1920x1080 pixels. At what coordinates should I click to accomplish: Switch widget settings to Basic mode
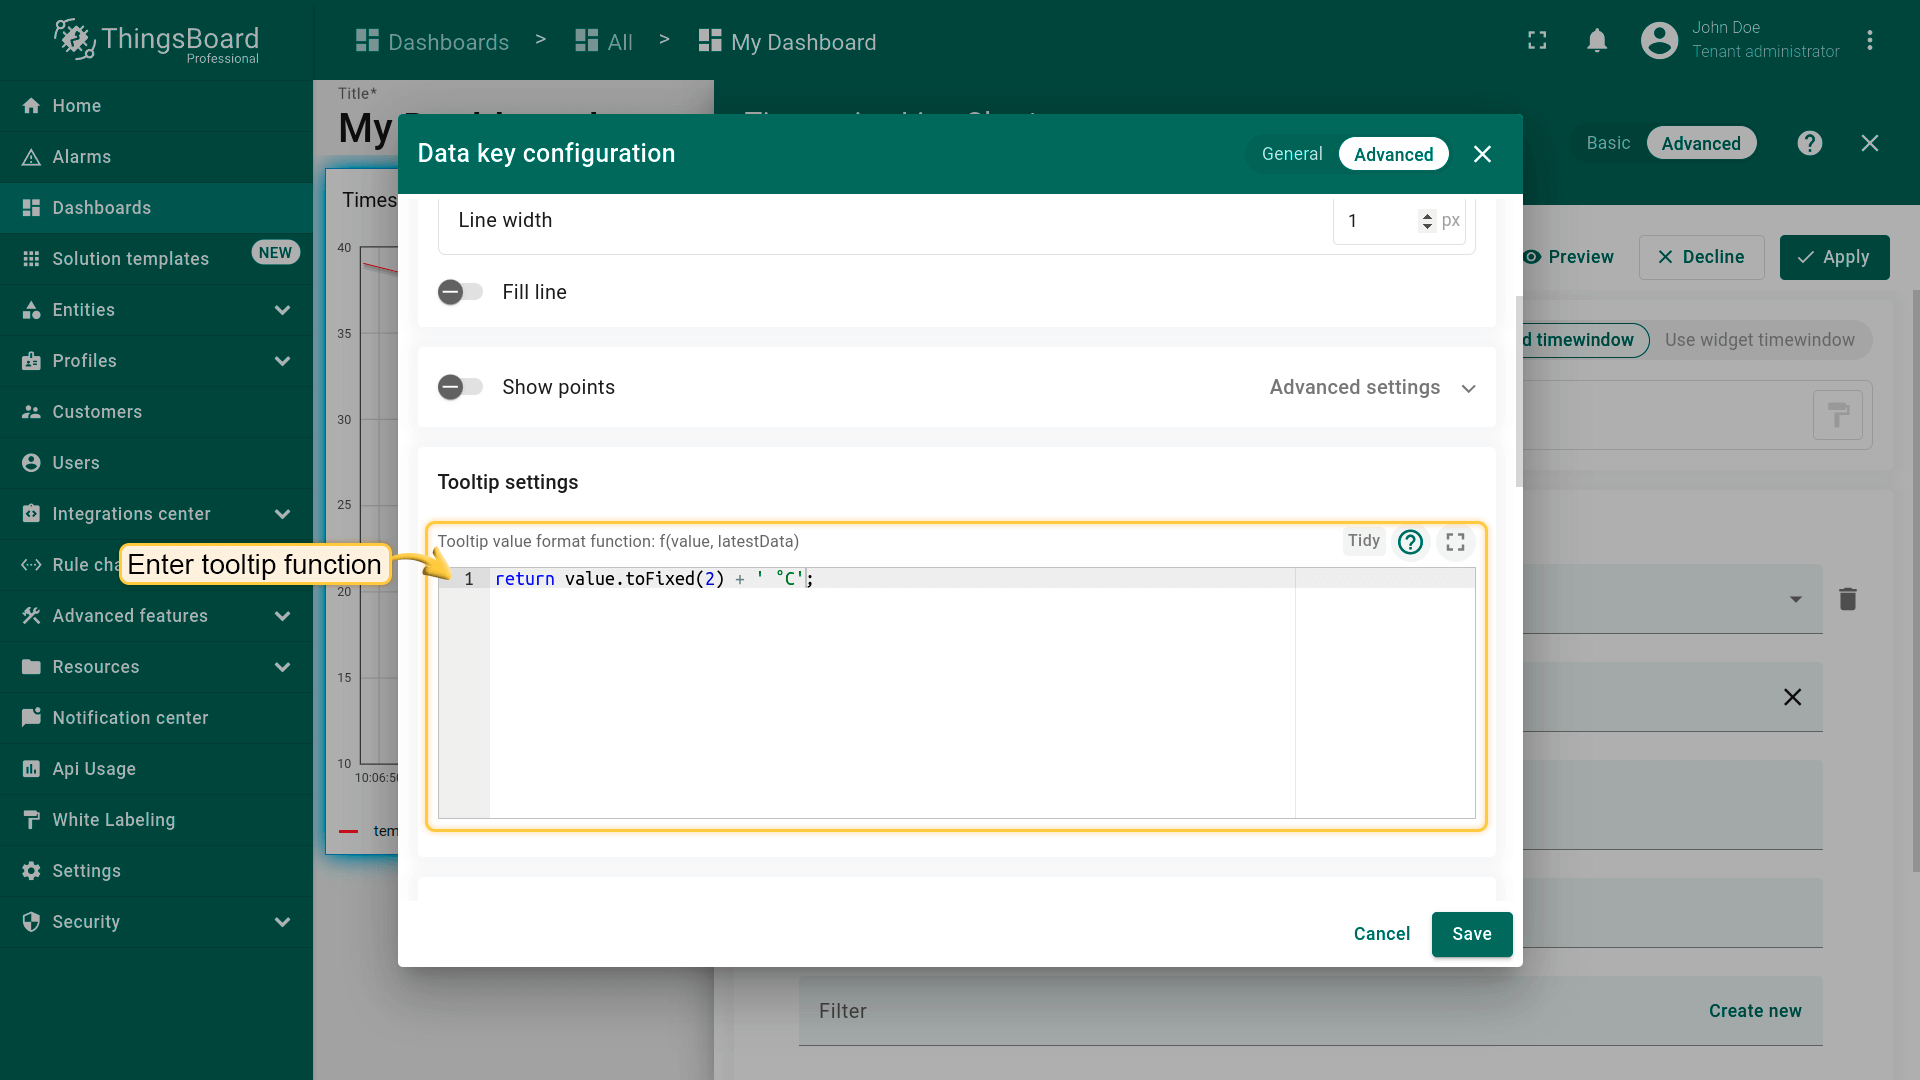coord(1607,143)
